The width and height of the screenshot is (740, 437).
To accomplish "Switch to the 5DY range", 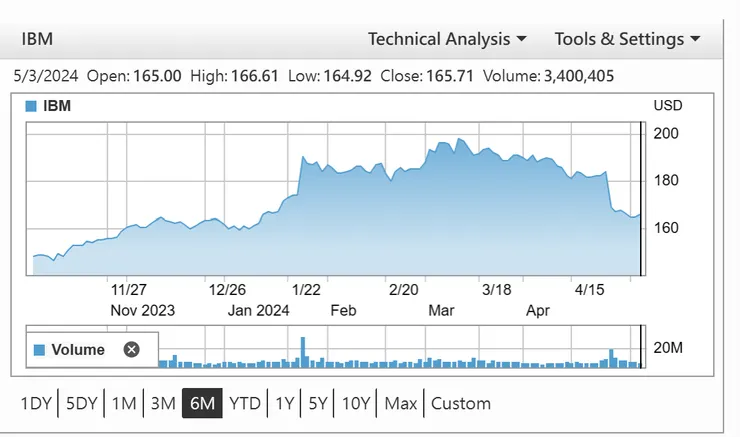I will coord(82,404).
